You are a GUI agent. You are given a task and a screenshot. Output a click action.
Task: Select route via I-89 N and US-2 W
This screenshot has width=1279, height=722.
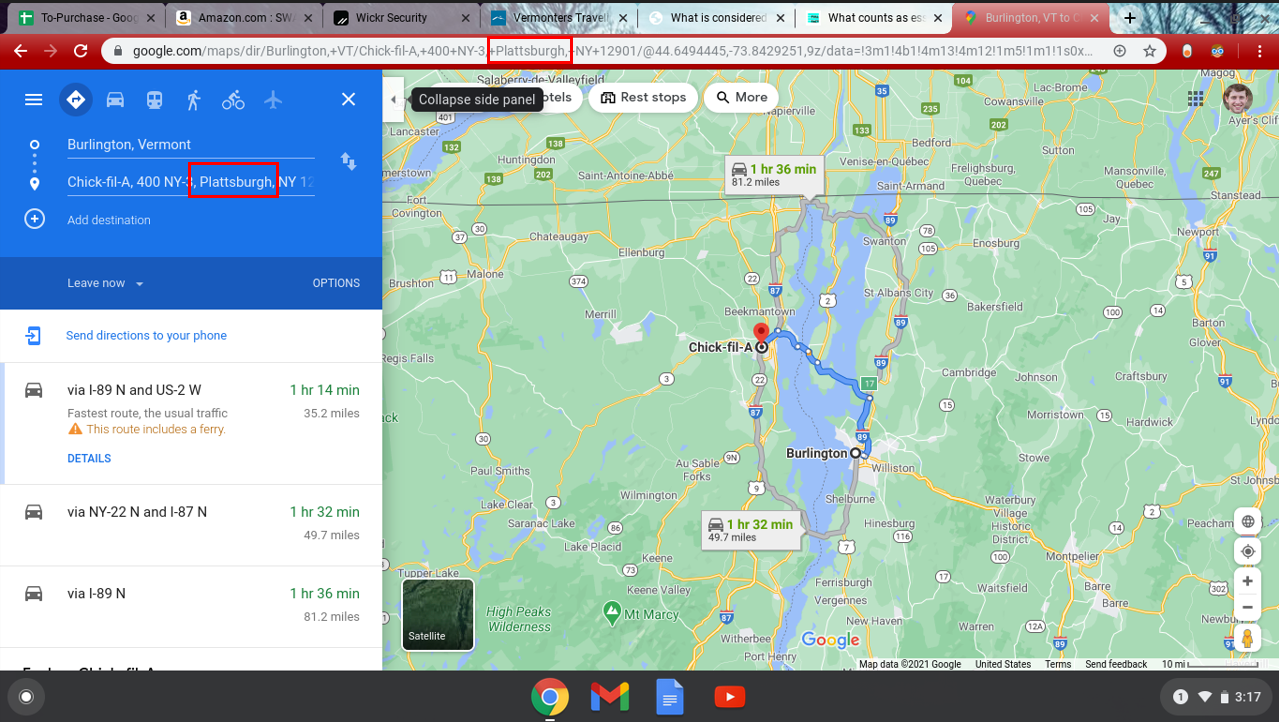tap(191, 423)
